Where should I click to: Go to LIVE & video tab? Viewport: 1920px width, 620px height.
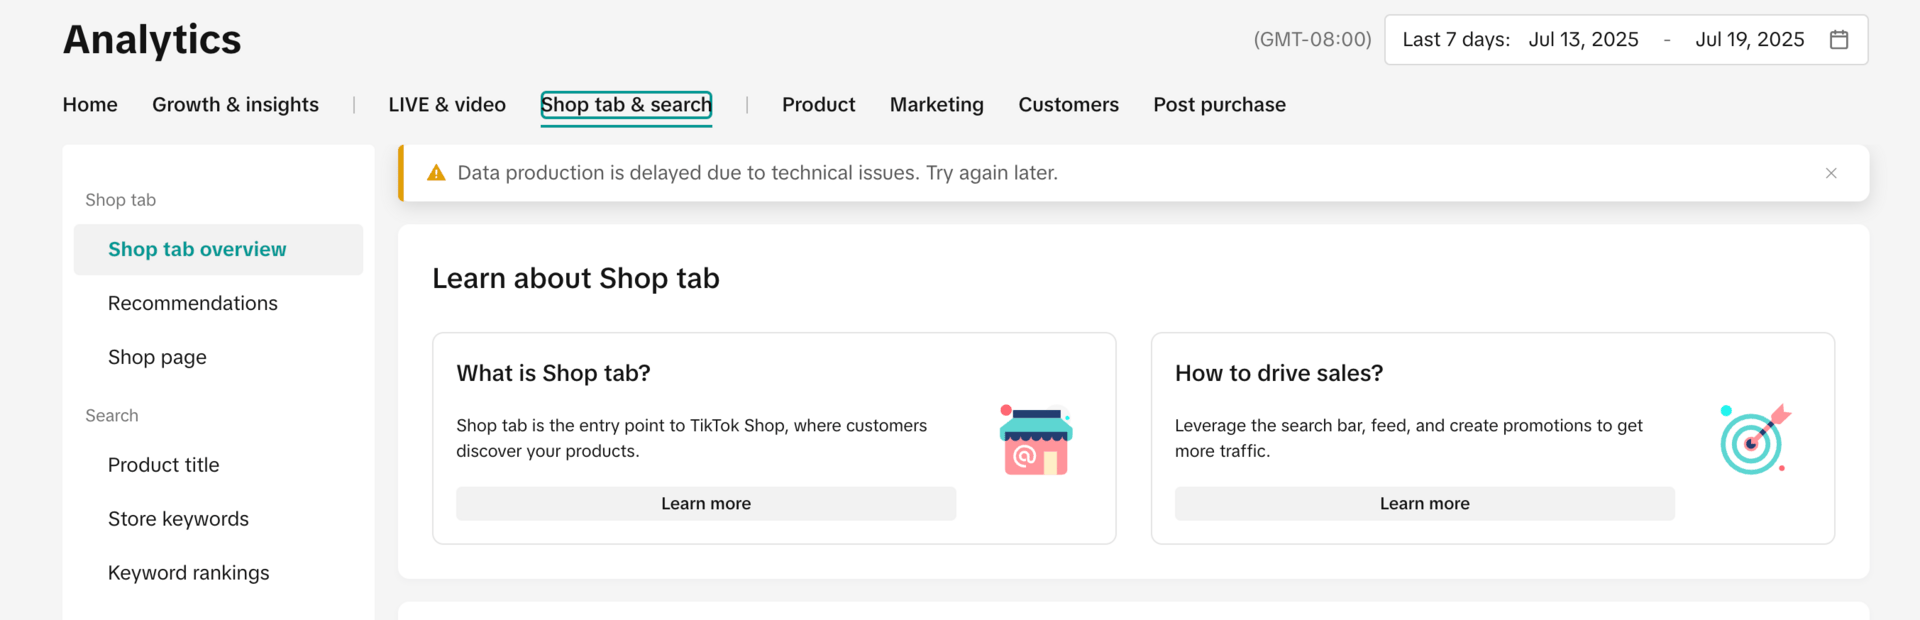point(447,105)
